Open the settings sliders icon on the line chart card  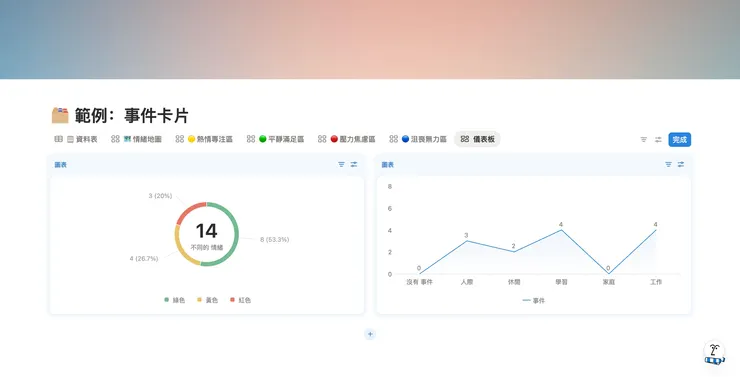681,165
